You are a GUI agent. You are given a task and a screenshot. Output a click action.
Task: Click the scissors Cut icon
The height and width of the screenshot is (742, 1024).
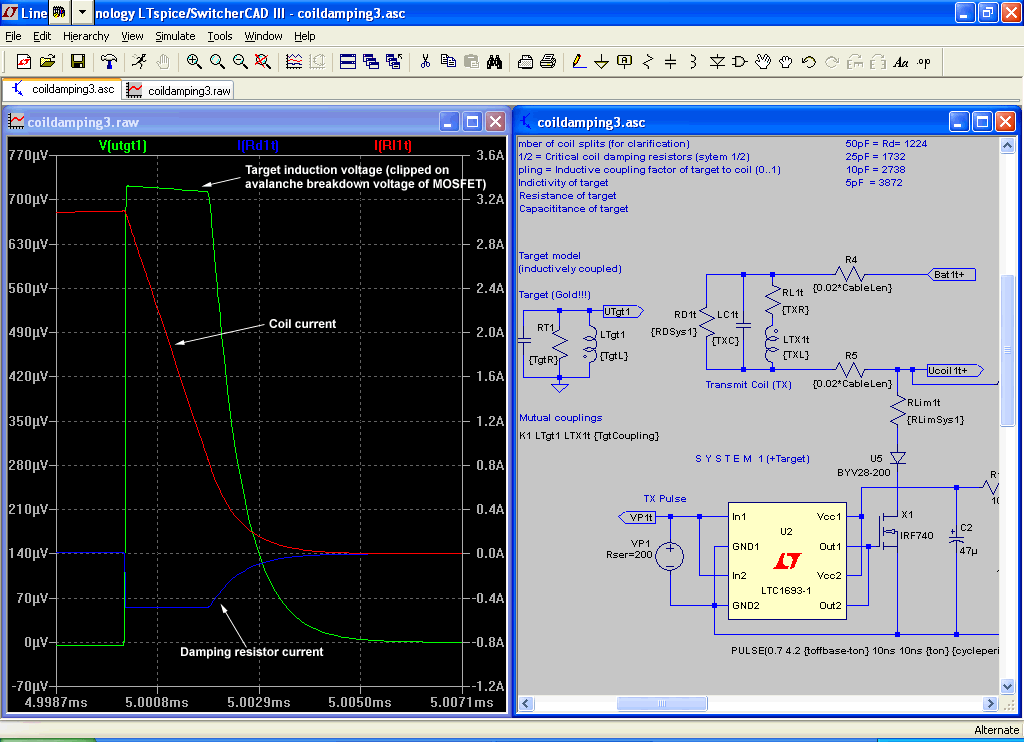pos(425,61)
